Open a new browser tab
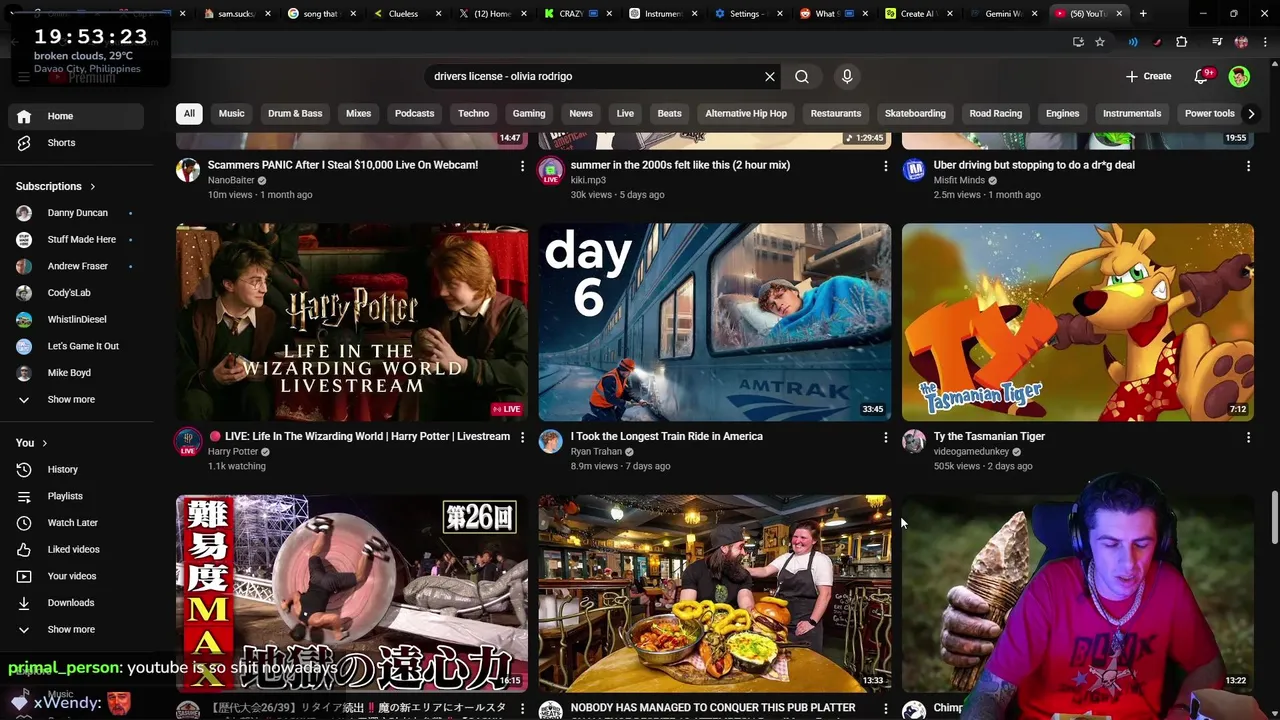Screen dimensions: 1280x720 click(1143, 14)
